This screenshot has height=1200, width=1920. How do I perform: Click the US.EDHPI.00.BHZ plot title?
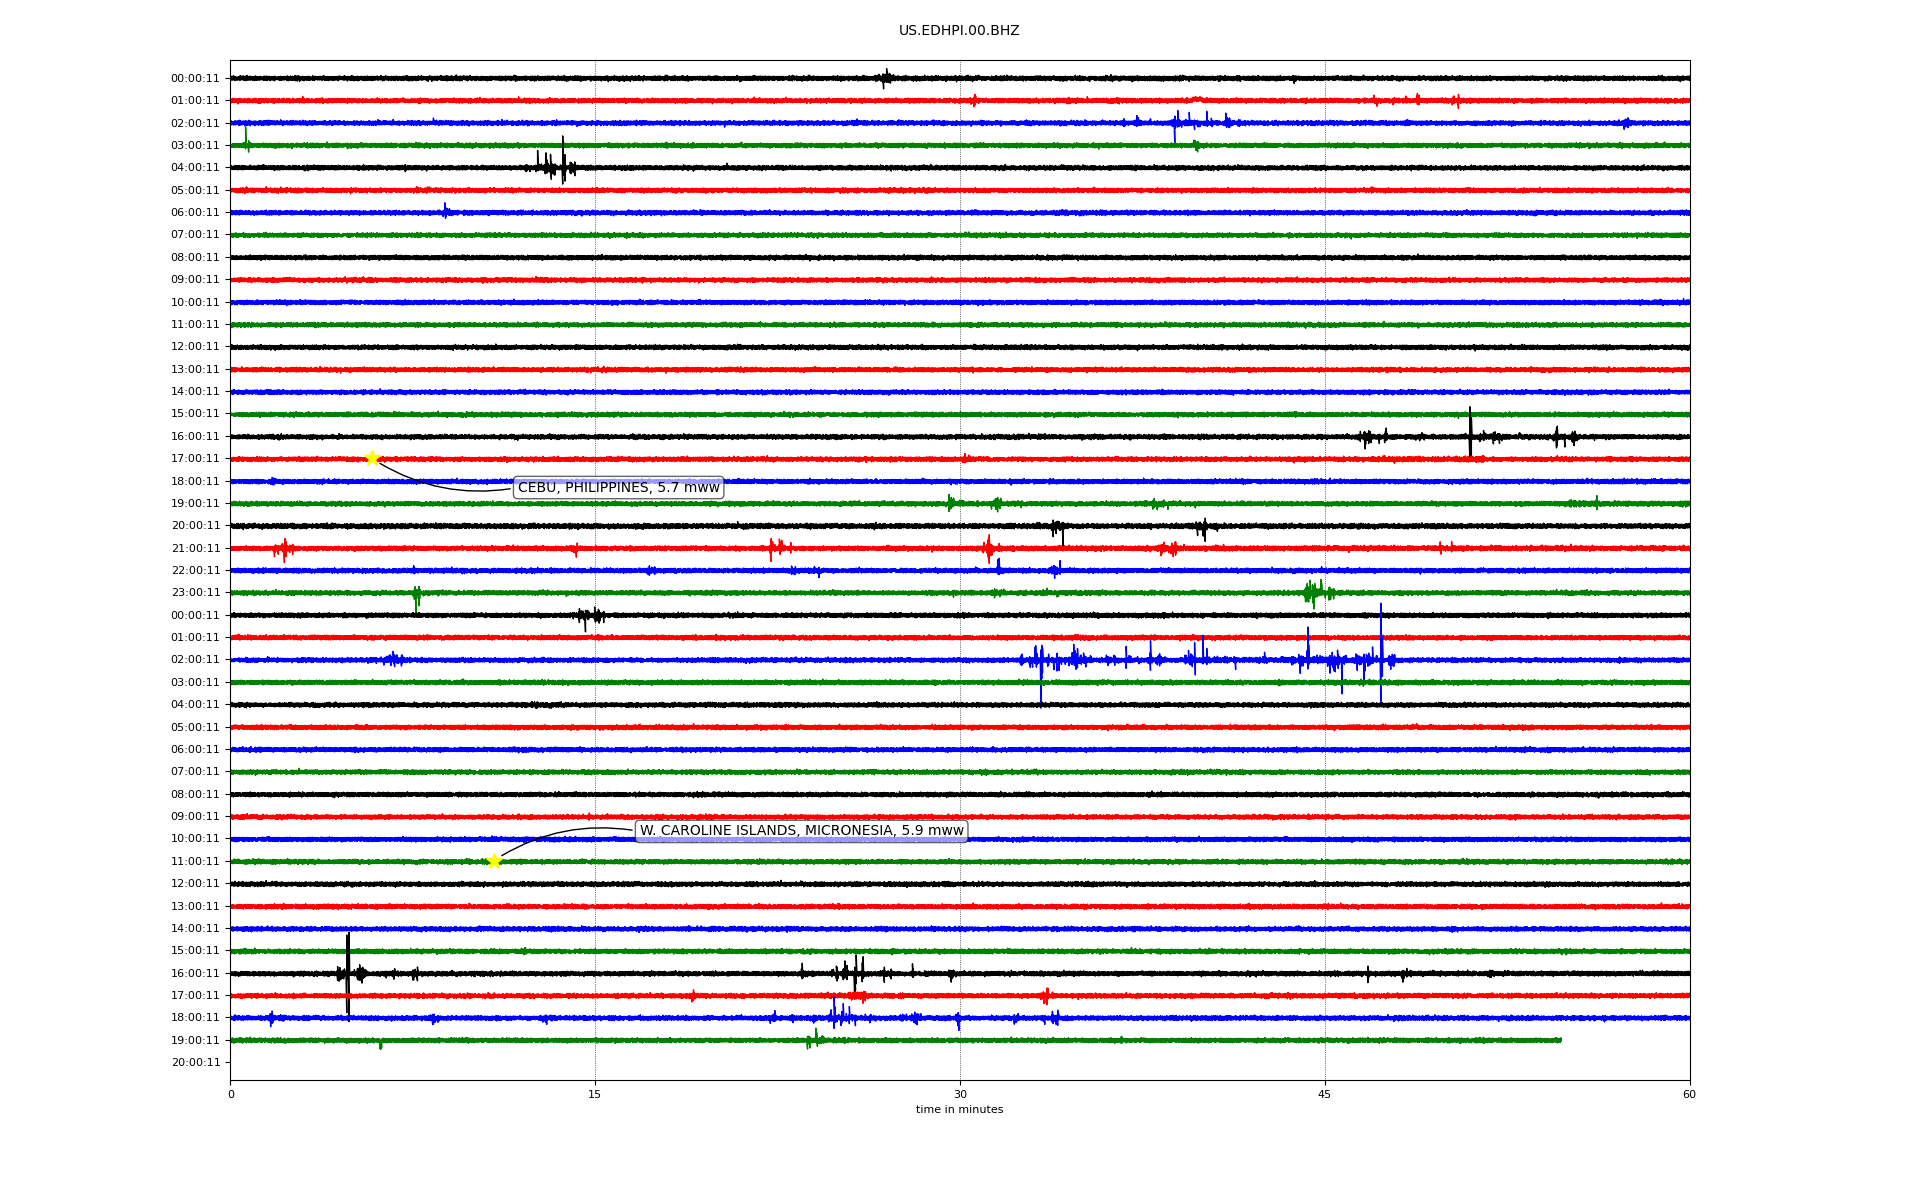[x=958, y=31]
